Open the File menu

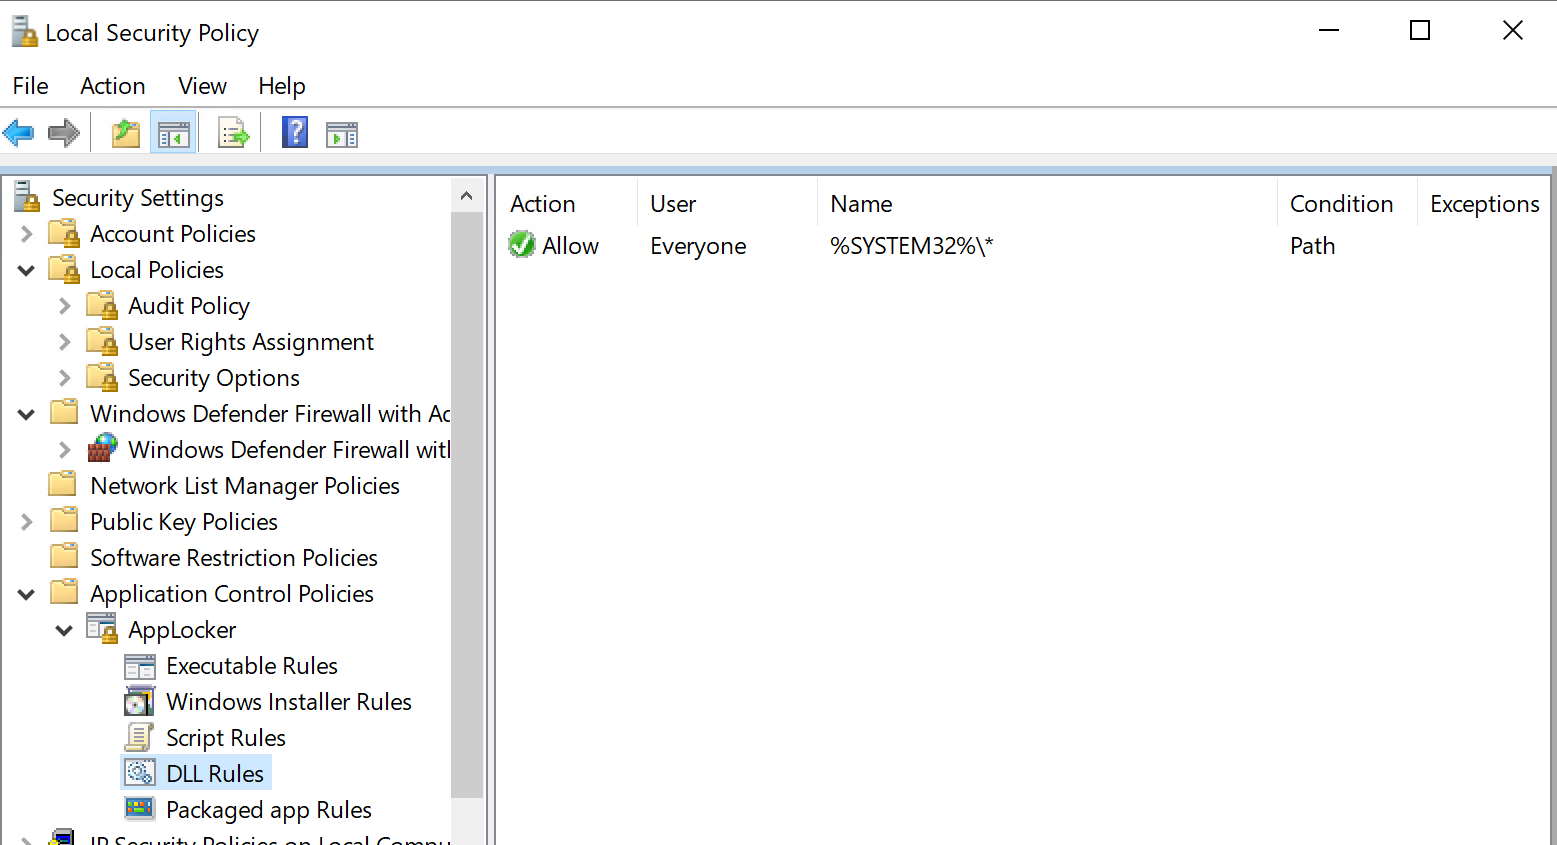(31, 86)
